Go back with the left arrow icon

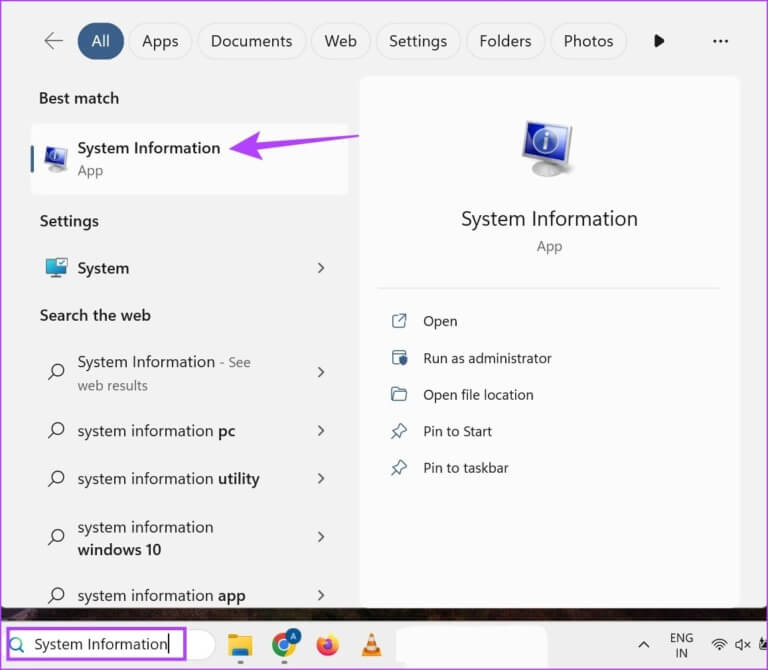point(53,41)
